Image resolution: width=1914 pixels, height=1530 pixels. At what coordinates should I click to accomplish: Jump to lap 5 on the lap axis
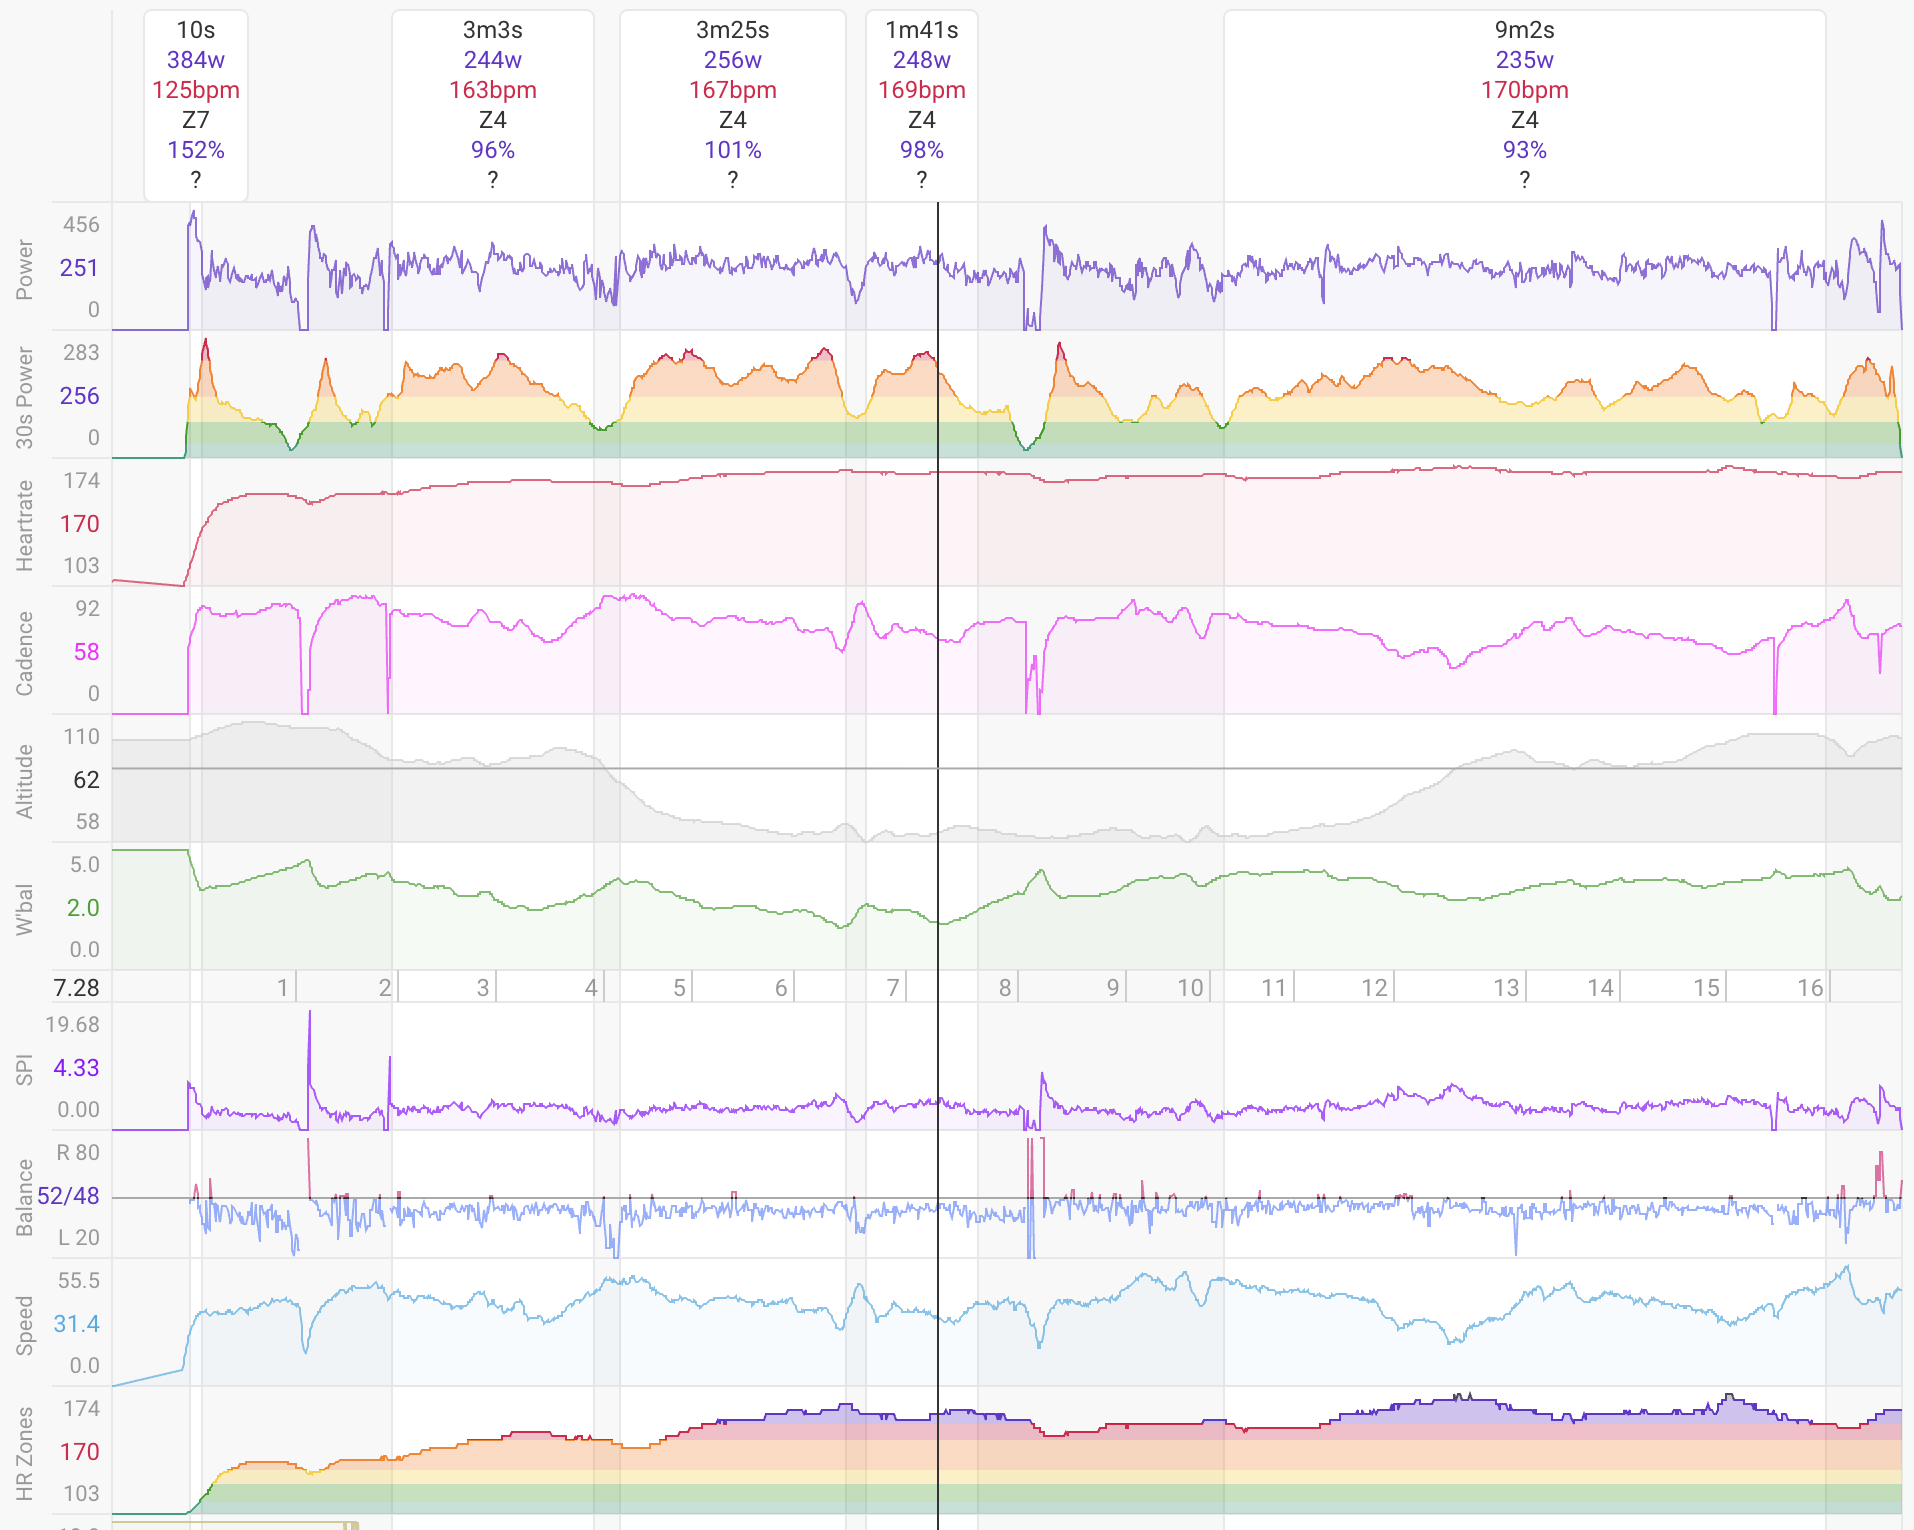click(x=679, y=988)
